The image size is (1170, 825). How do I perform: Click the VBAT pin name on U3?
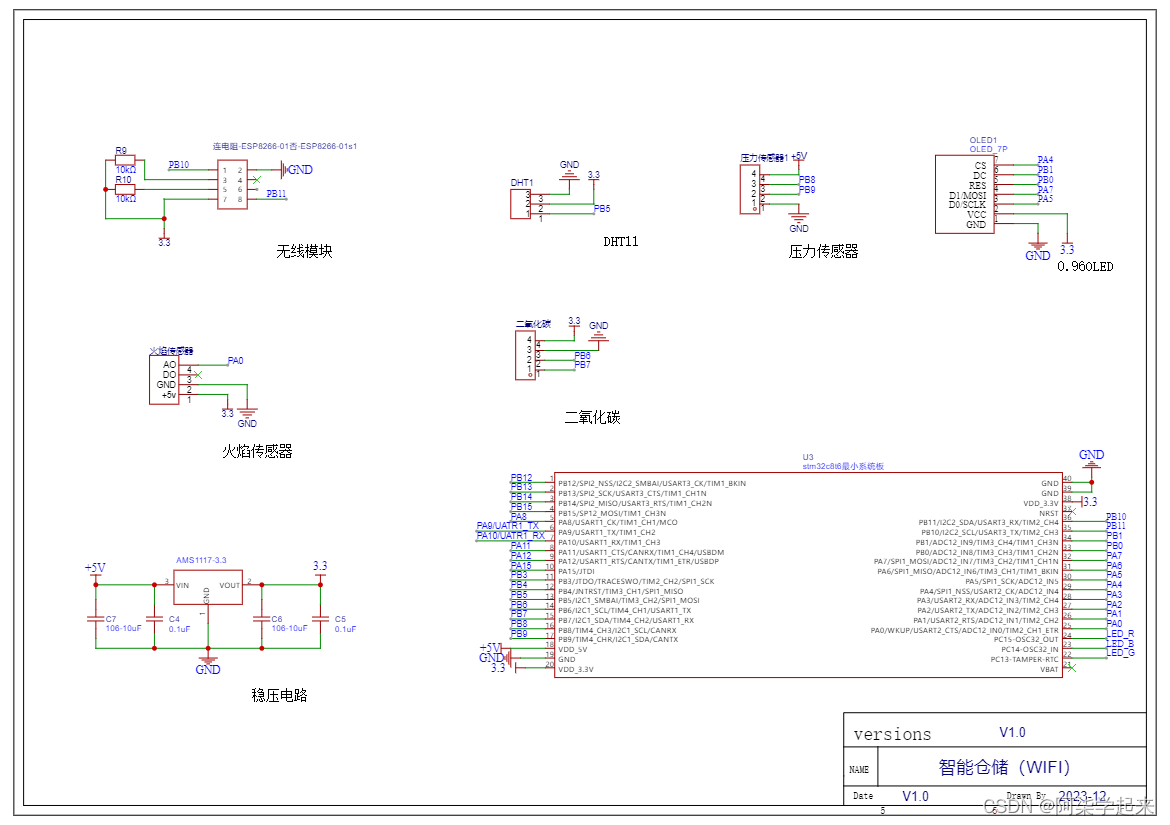(1049, 669)
